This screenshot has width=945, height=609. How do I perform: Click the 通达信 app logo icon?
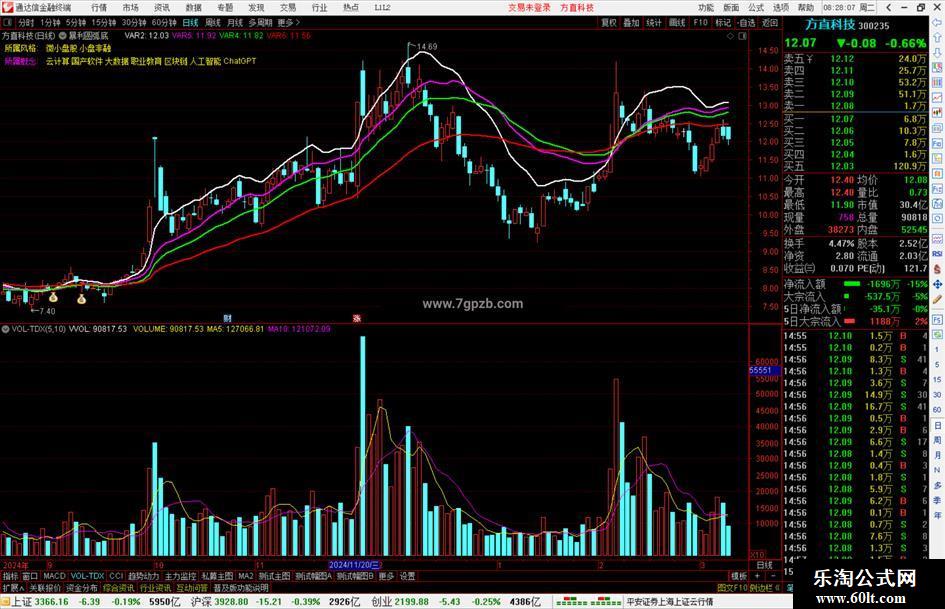[x=7, y=7]
